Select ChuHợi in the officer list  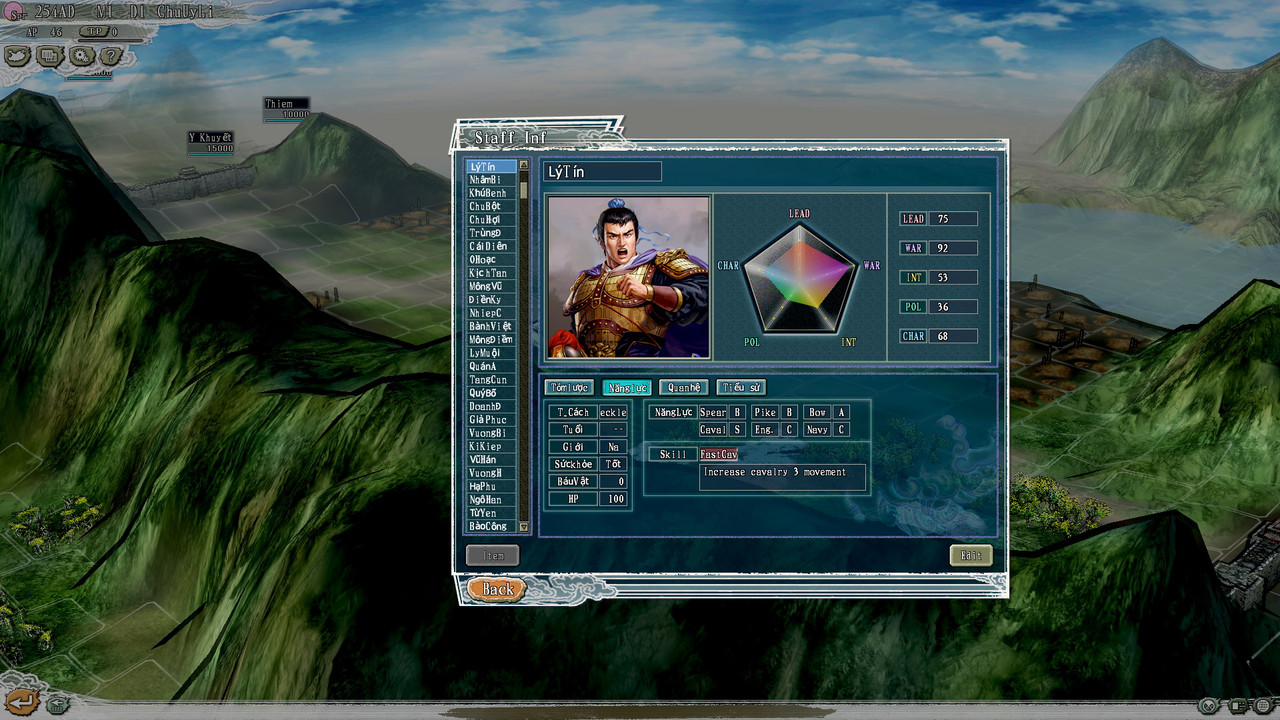tap(491, 220)
